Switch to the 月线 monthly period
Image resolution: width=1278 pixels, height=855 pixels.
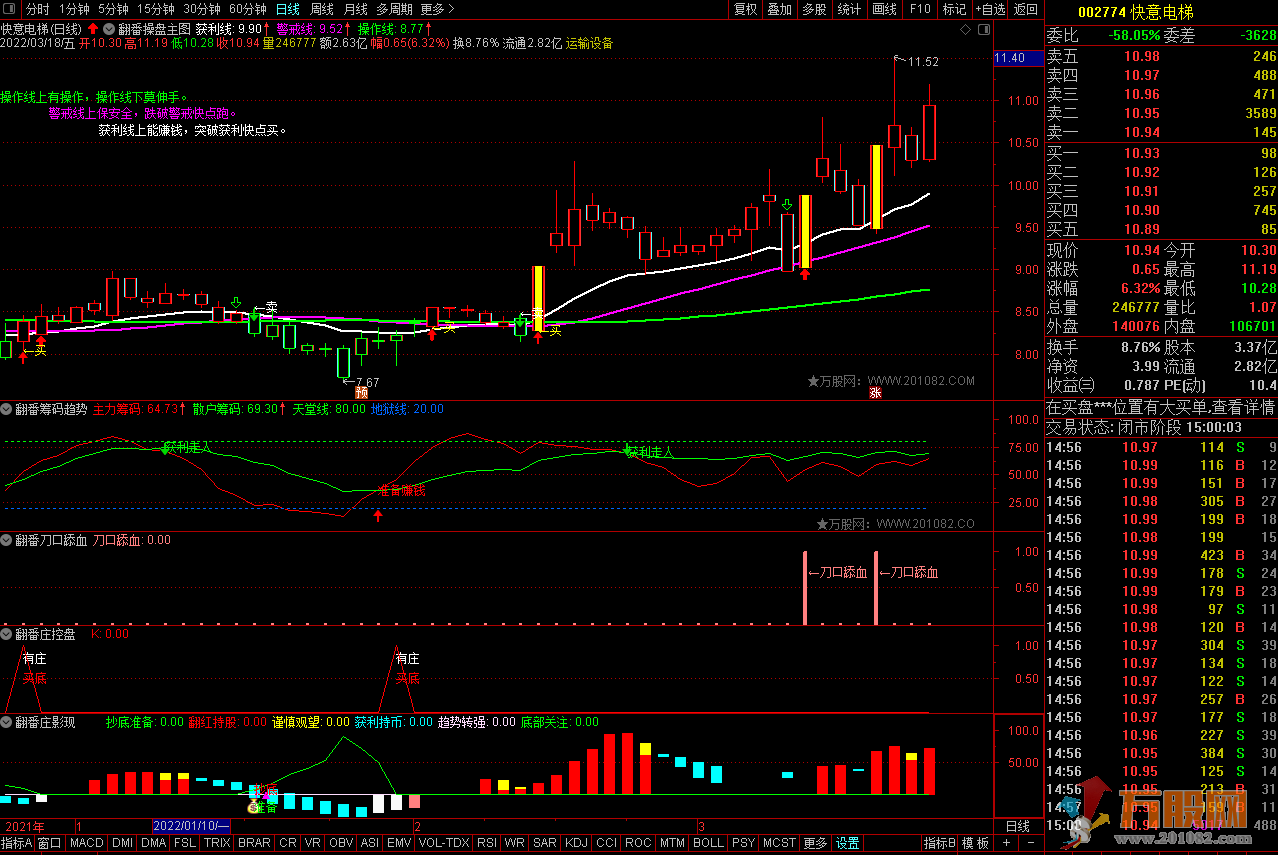pos(356,9)
